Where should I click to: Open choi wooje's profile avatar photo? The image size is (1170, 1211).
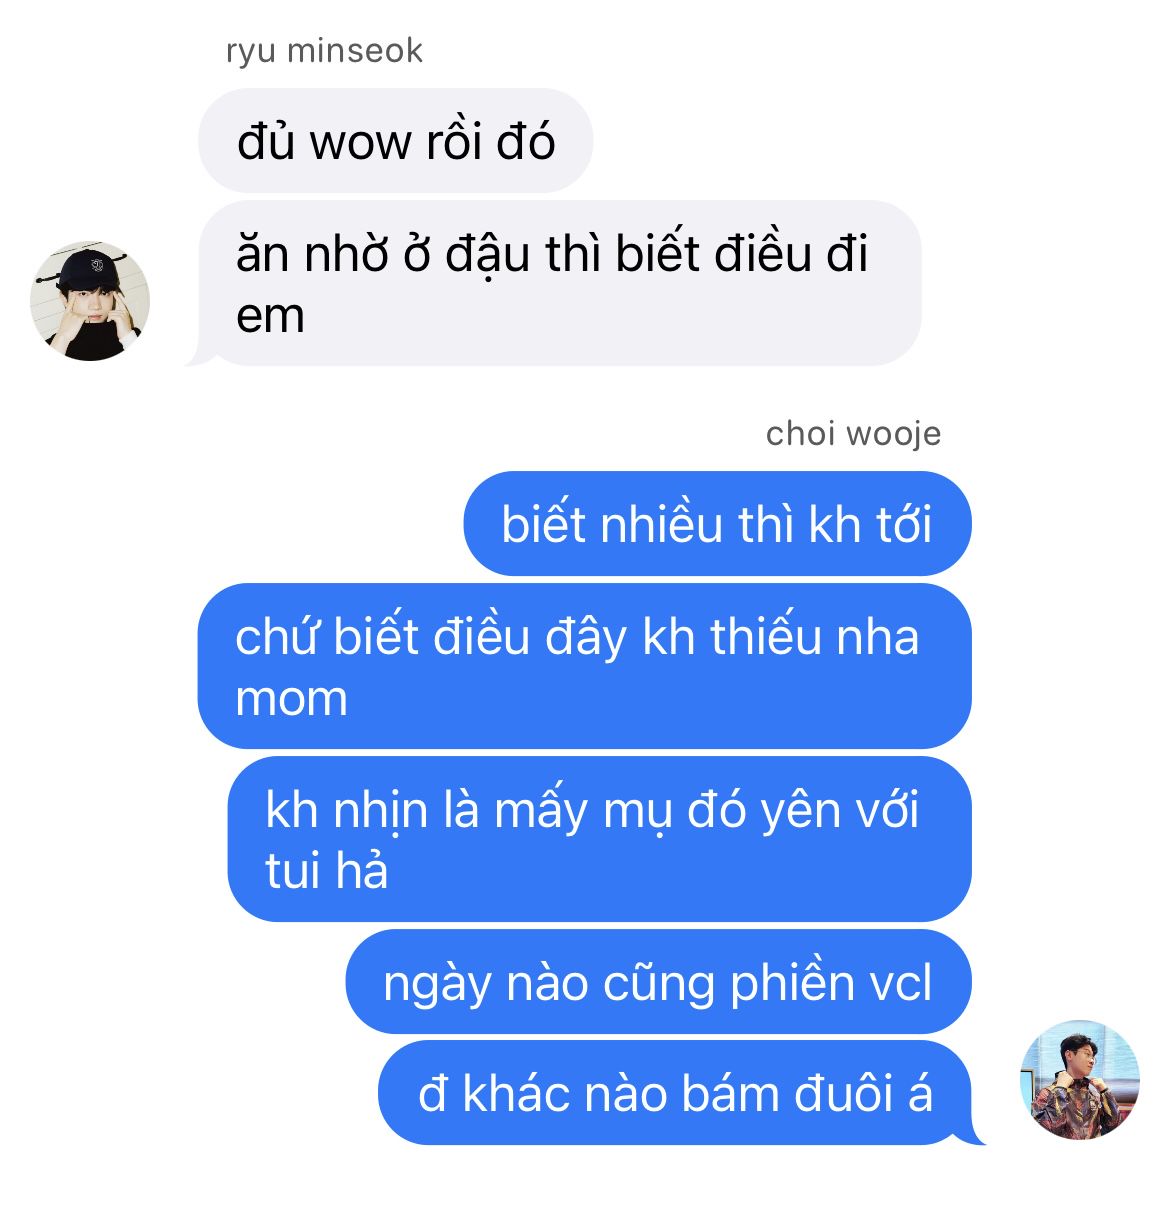point(1080,1080)
